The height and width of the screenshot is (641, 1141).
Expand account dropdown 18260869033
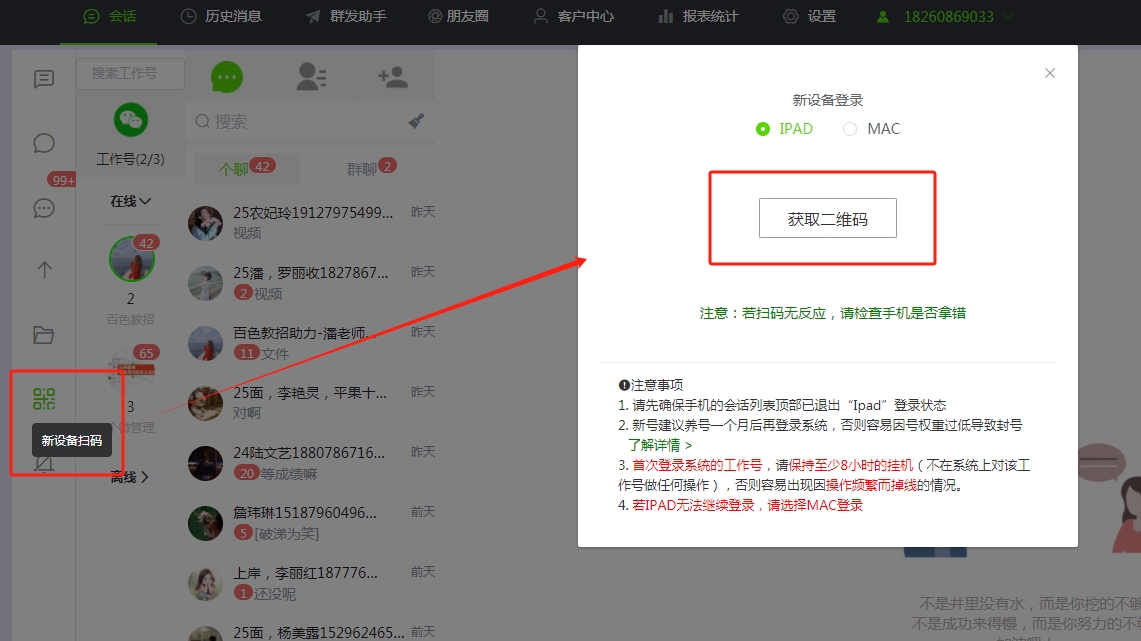pyautogui.click(x=944, y=16)
